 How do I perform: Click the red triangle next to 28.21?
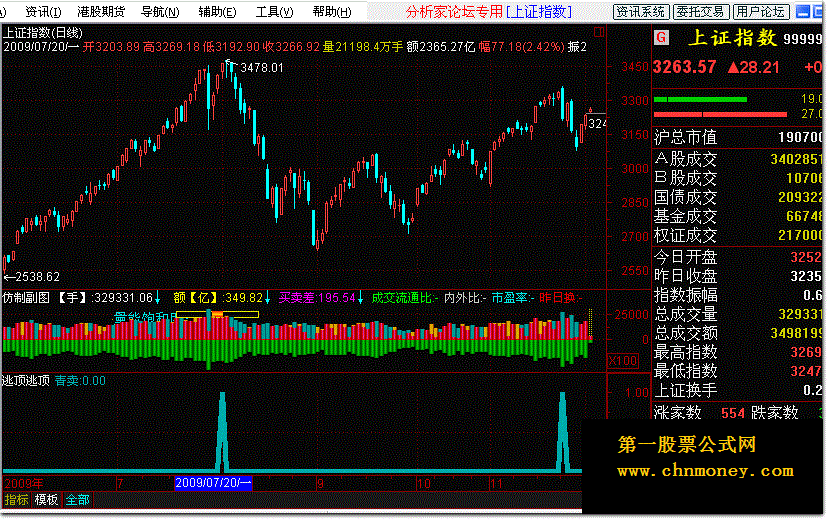[x=733, y=67]
